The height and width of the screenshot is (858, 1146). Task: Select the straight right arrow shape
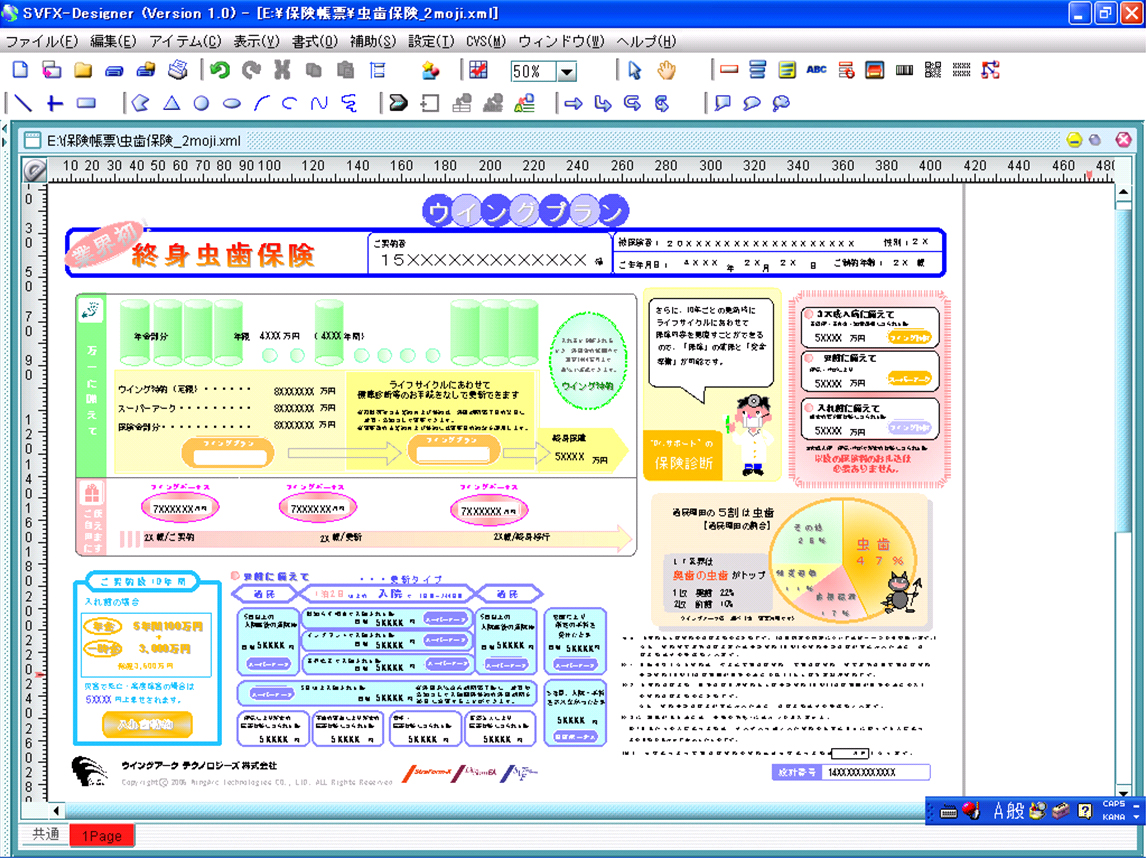point(574,103)
